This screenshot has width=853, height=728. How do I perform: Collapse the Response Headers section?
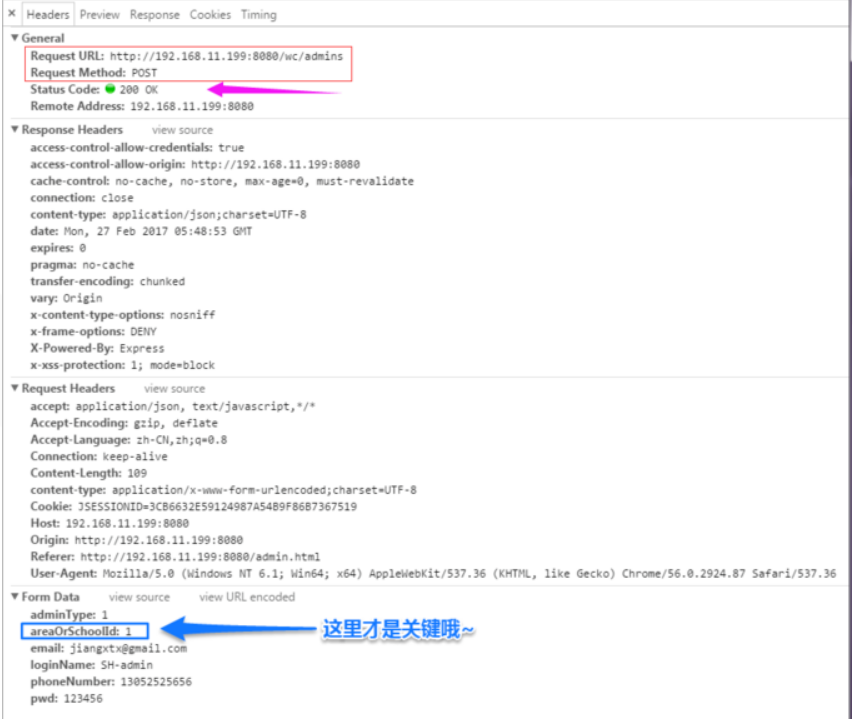pyautogui.click(x=13, y=129)
